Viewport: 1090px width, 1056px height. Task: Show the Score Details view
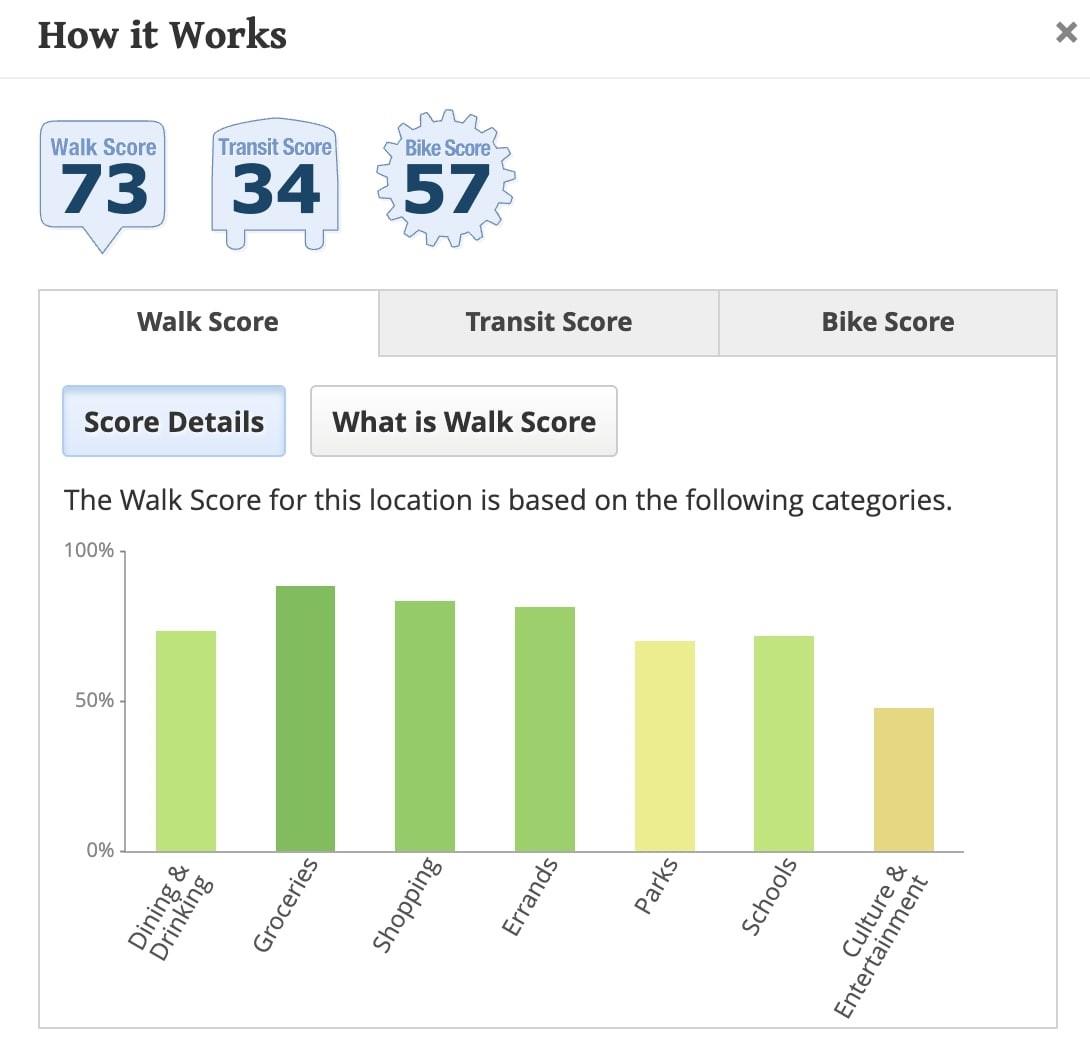174,421
